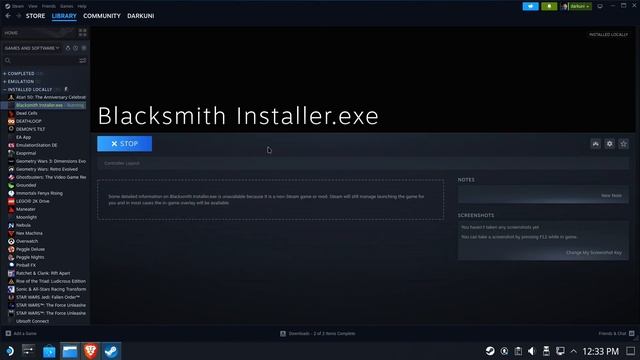
Task: Open Brave browser from taskbar
Action: point(90,351)
